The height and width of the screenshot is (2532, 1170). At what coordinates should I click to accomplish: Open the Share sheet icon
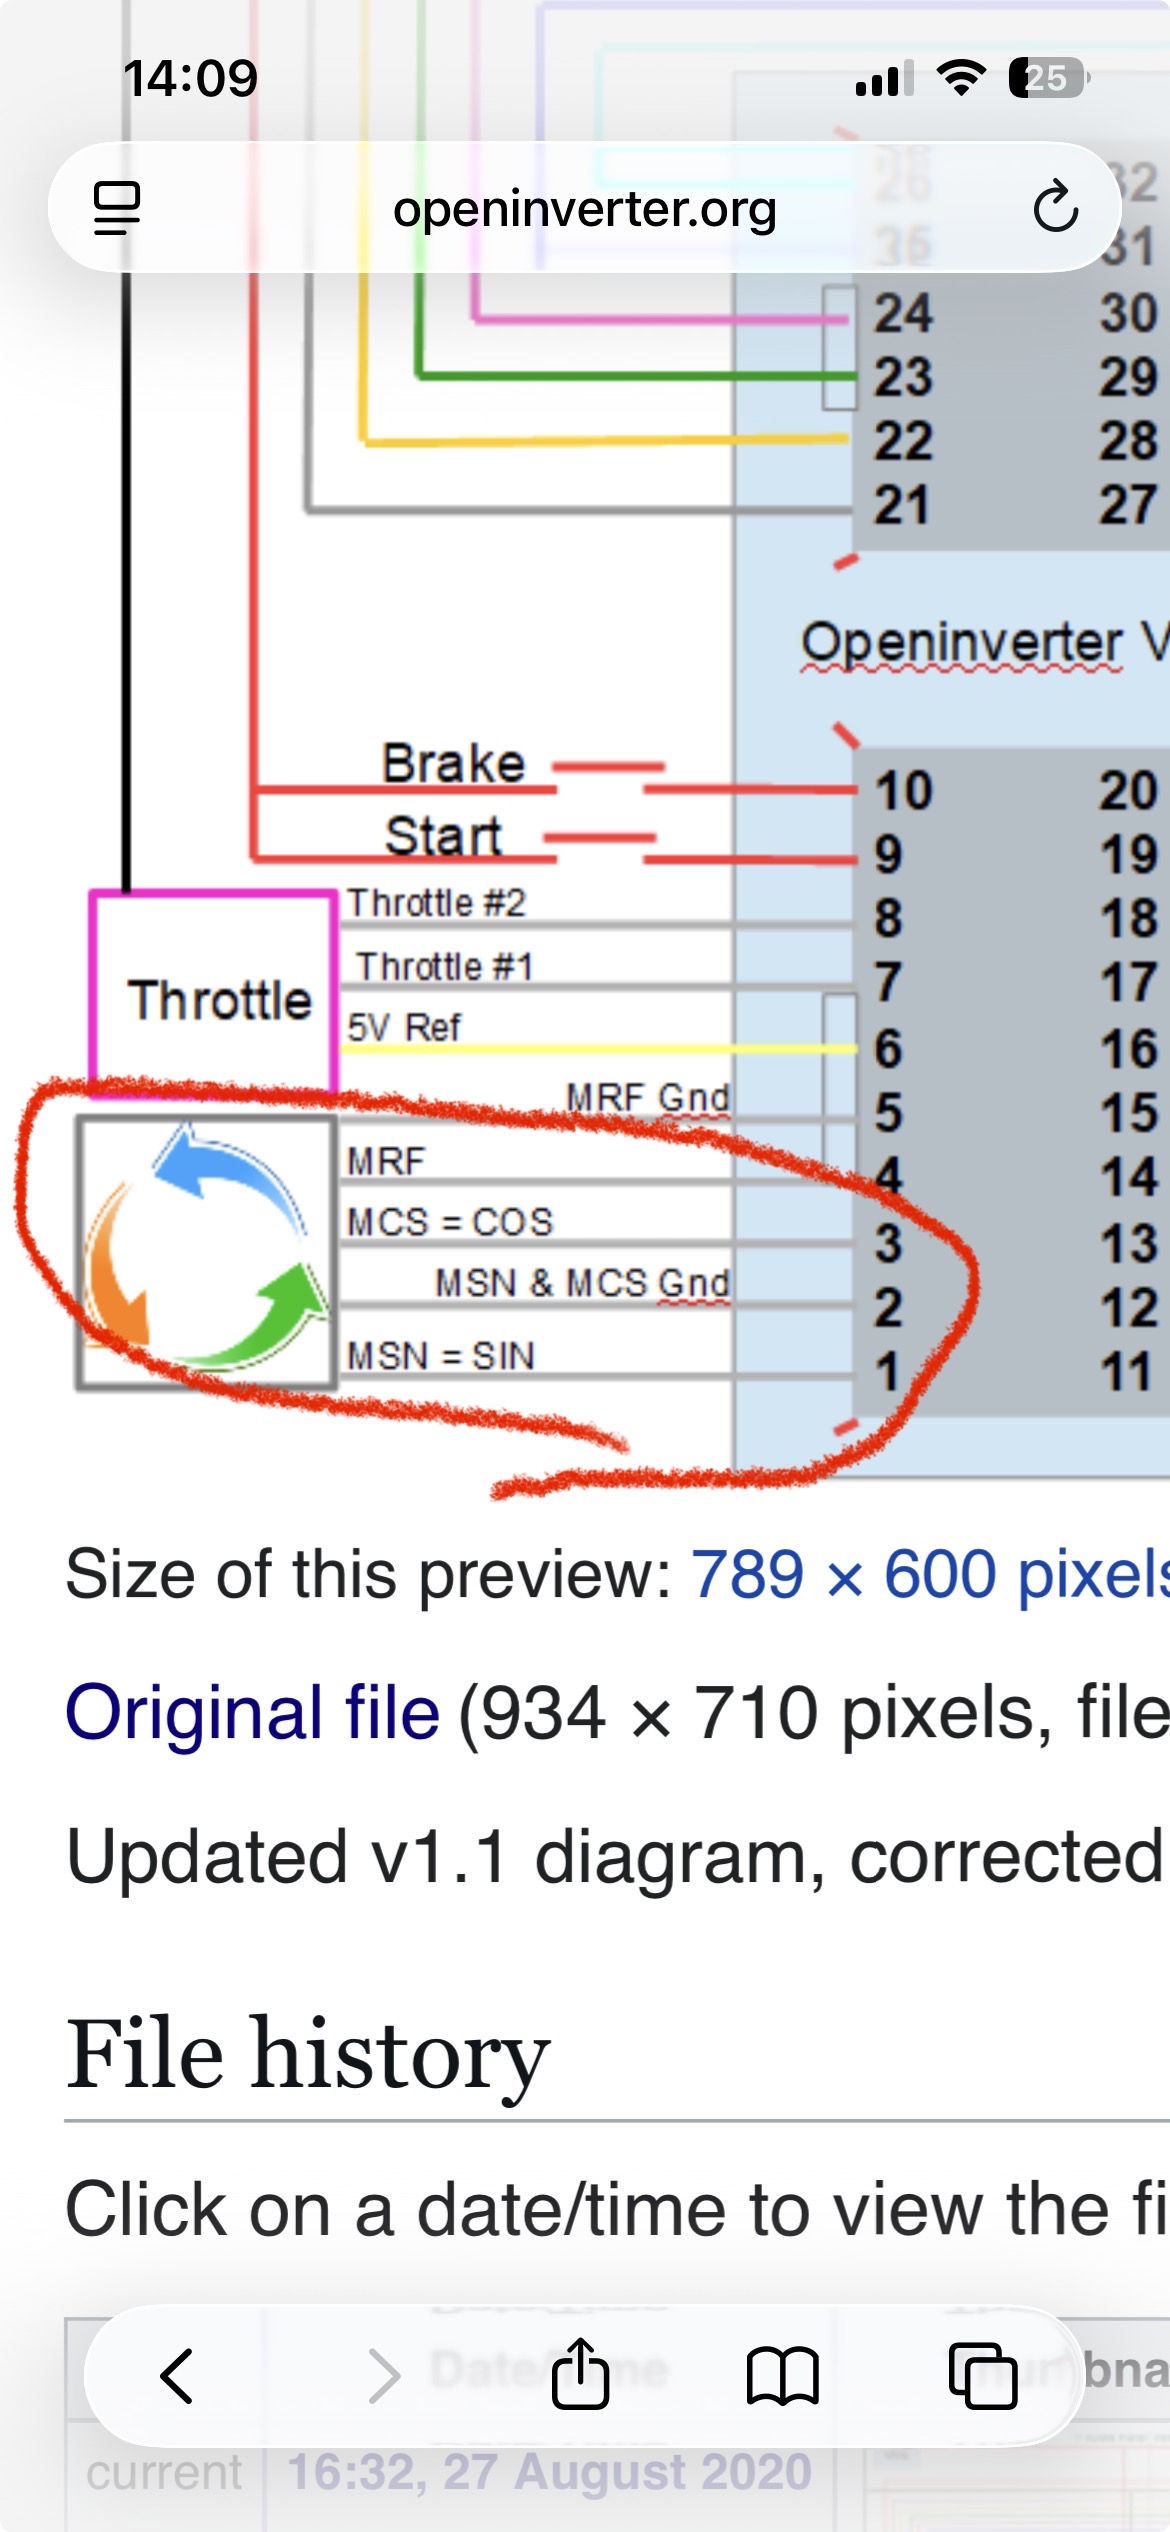pos(580,2375)
